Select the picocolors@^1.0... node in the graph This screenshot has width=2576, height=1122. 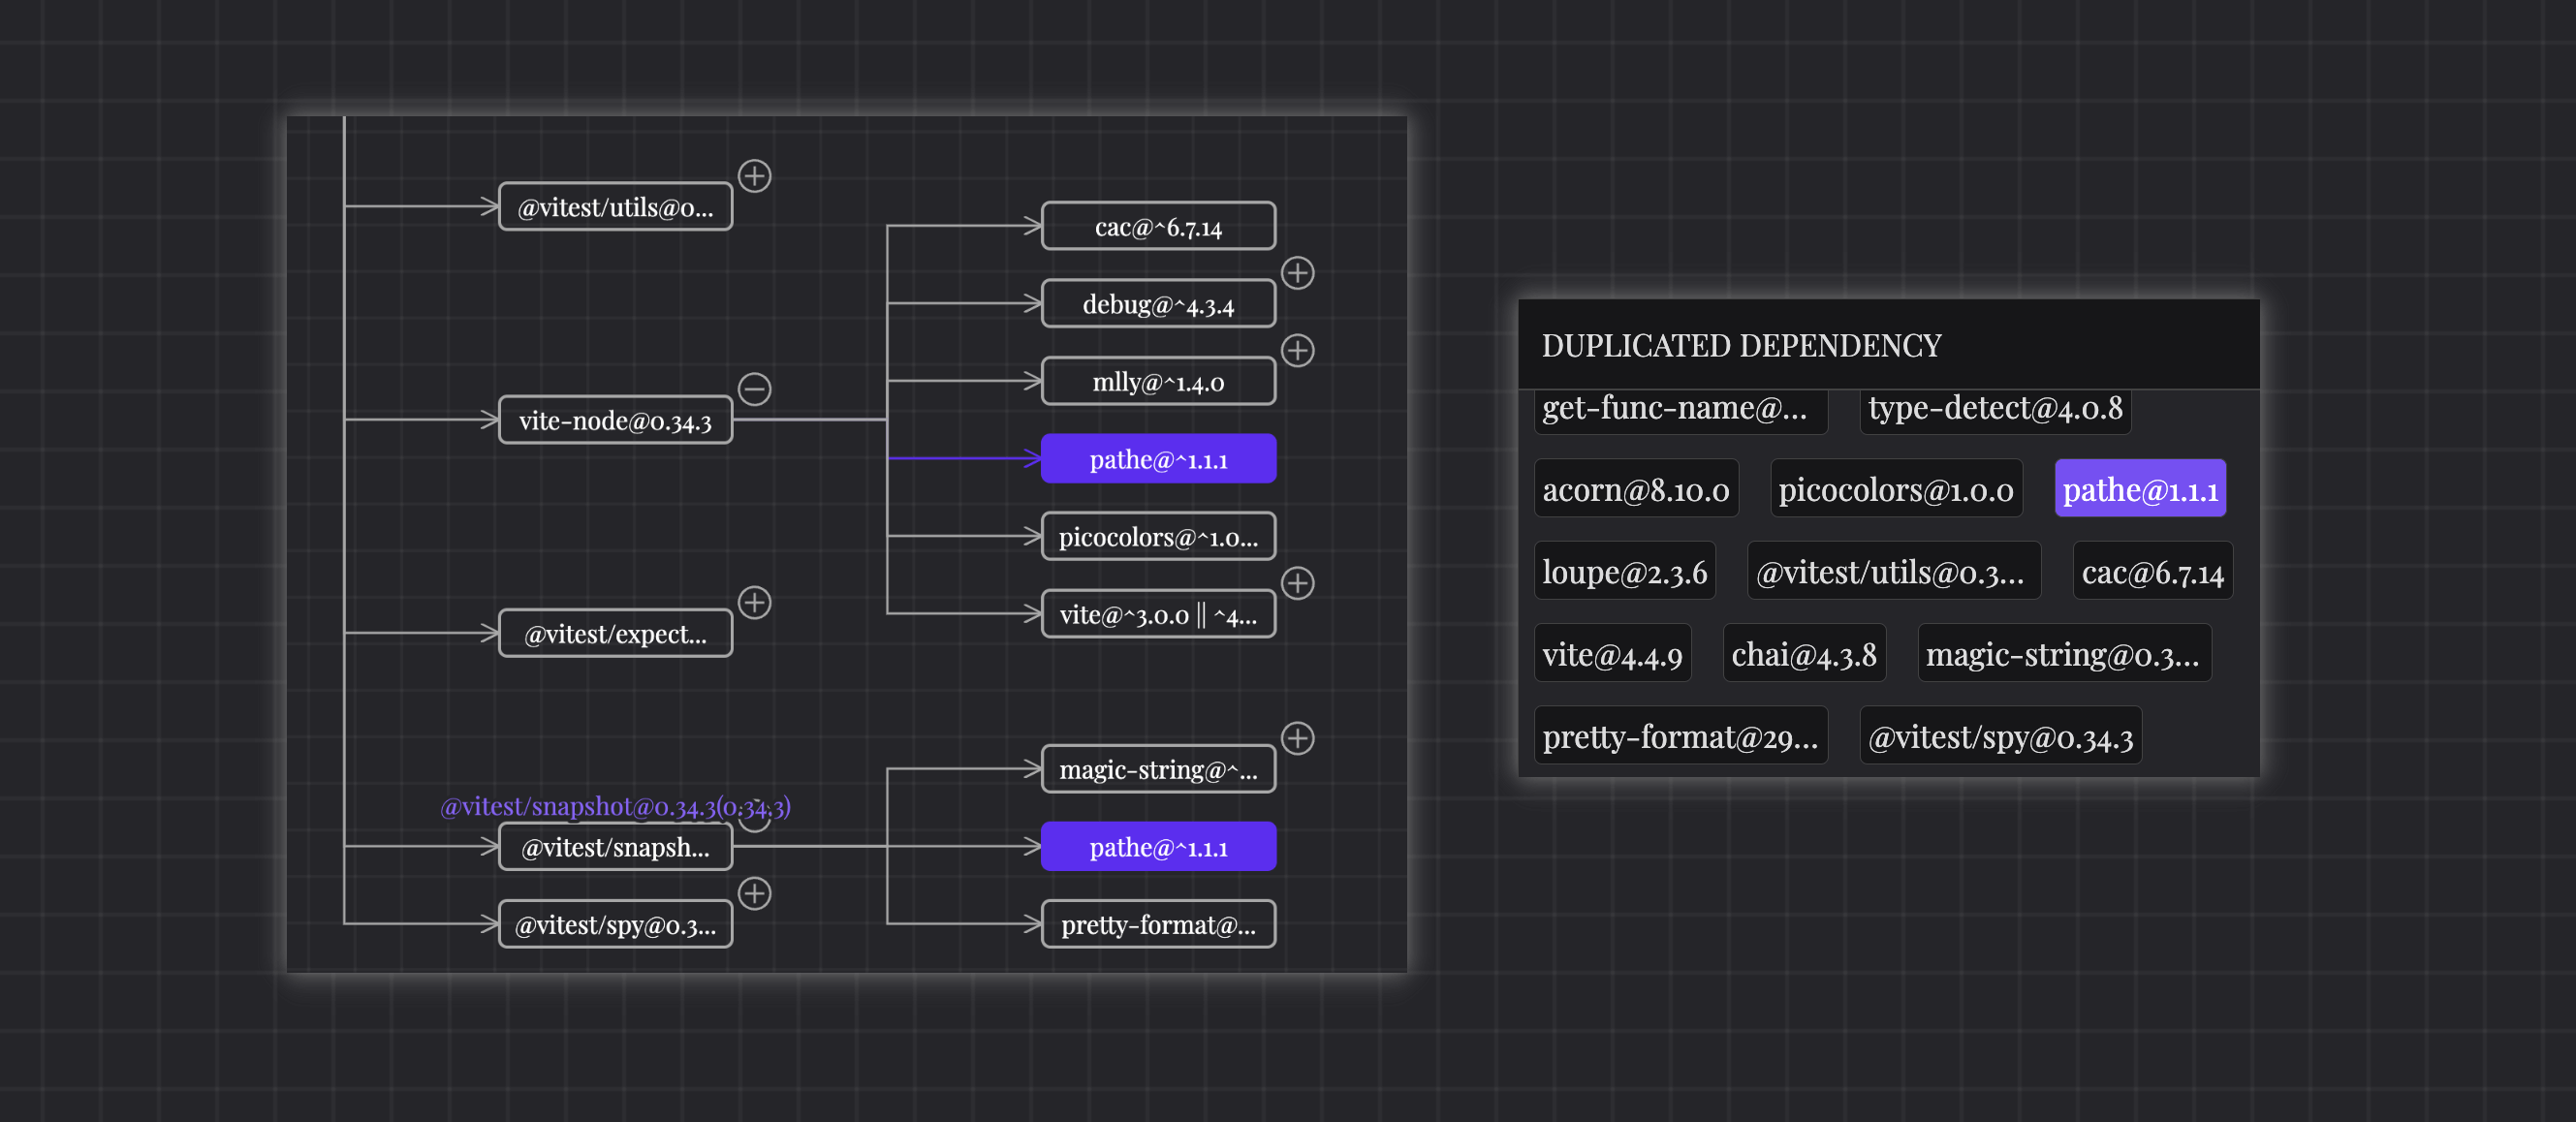(1158, 536)
